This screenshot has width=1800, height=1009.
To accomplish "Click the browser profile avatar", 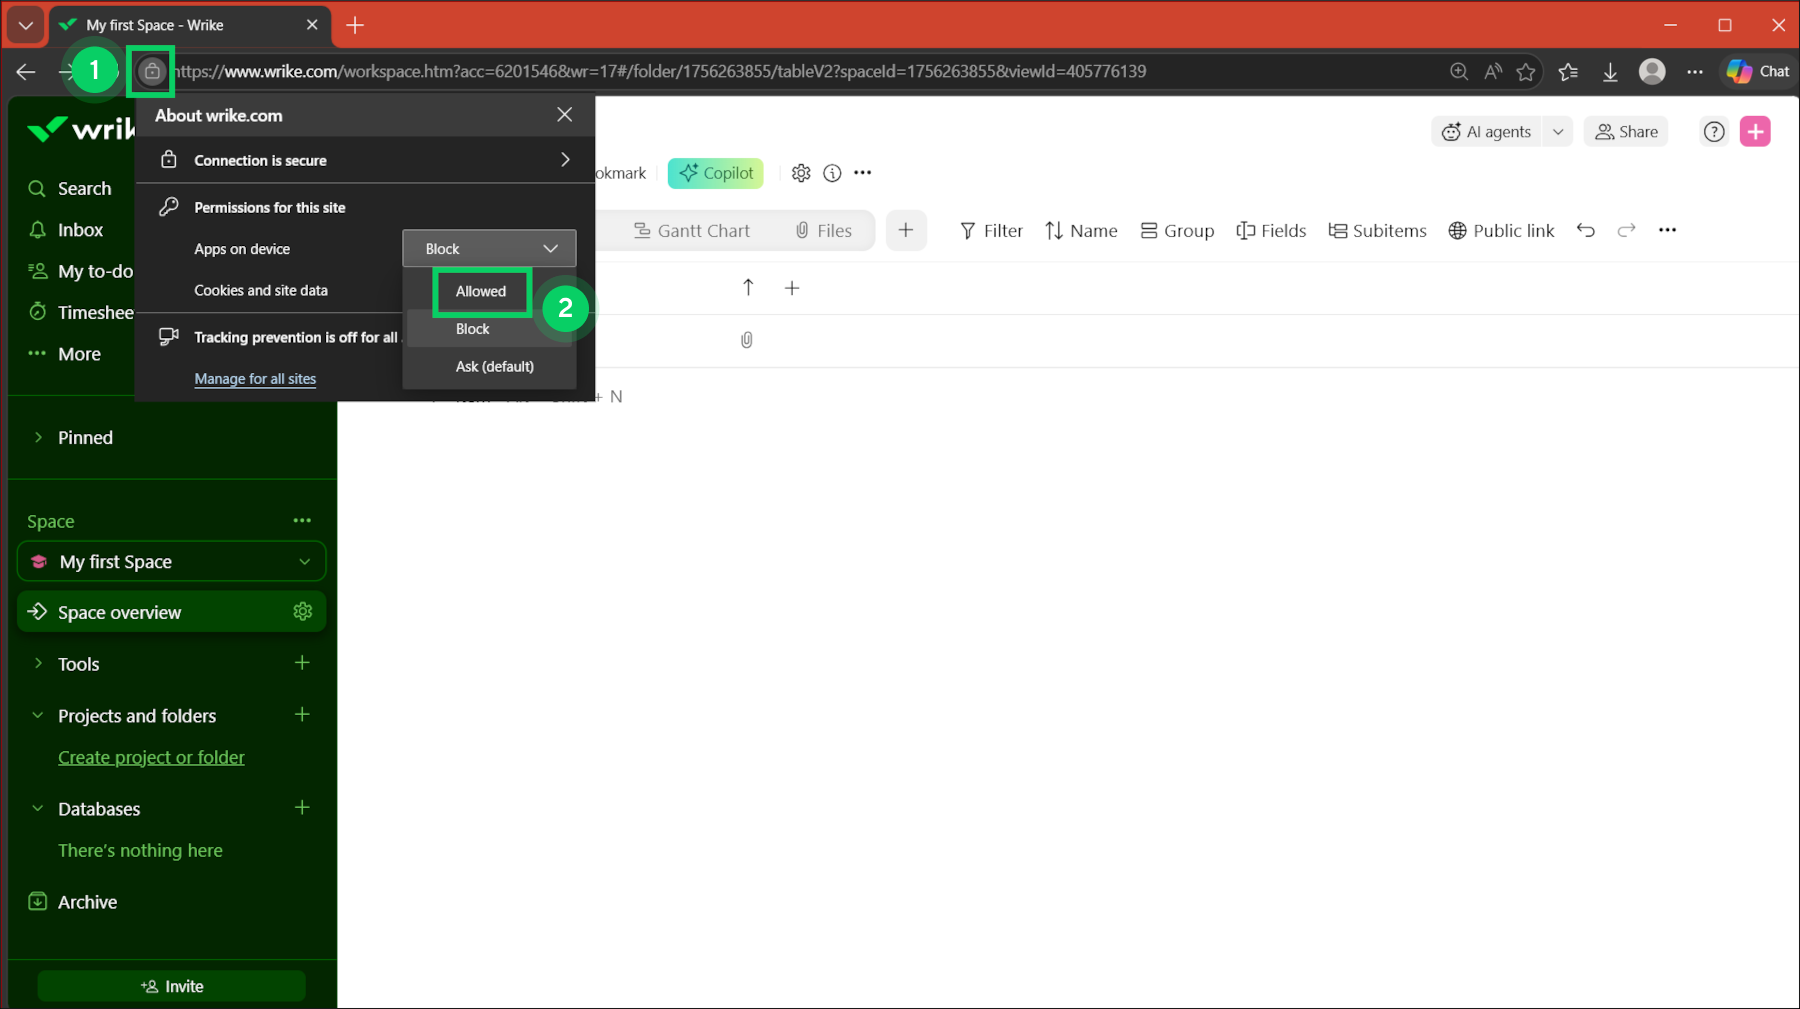I will click(1652, 71).
